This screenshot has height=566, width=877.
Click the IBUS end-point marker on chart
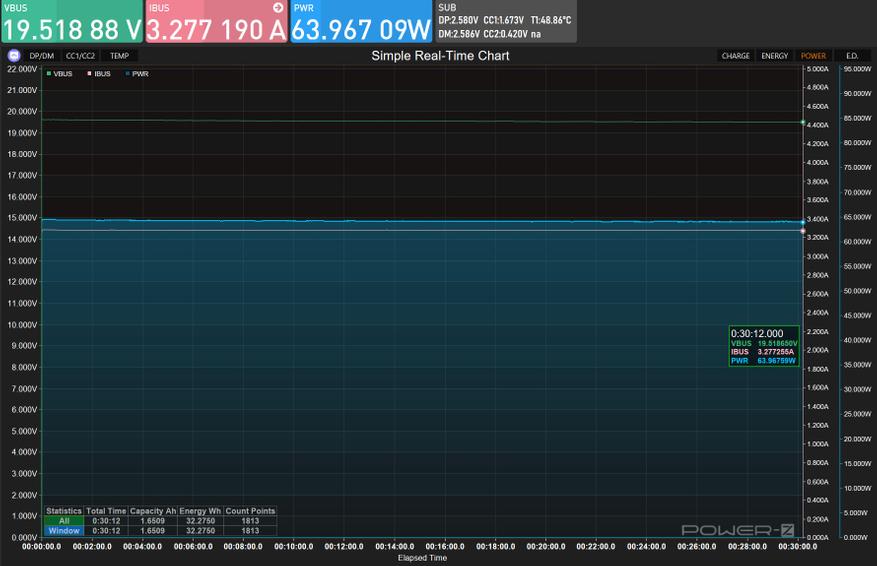[803, 230]
